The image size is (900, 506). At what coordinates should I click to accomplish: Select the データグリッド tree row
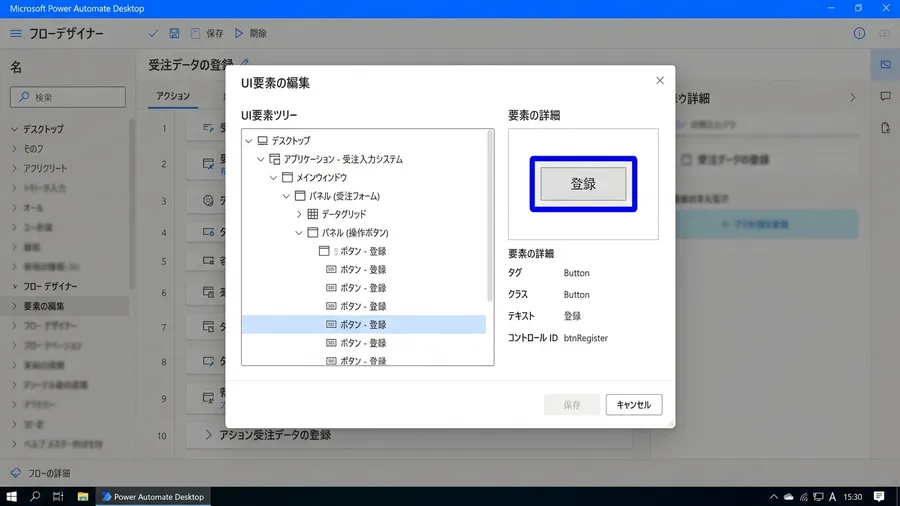tap(364, 215)
